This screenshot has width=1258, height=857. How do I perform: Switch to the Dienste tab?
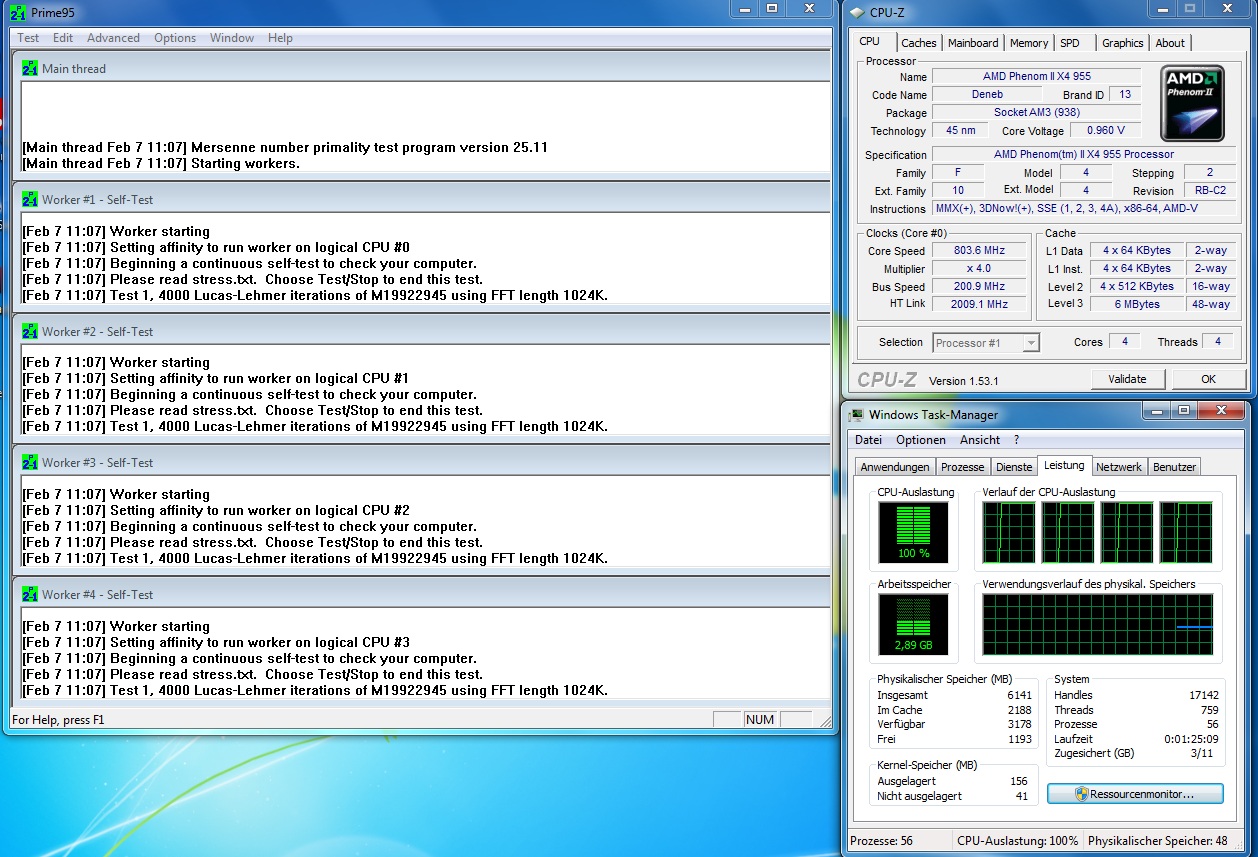pyautogui.click(x=1014, y=467)
